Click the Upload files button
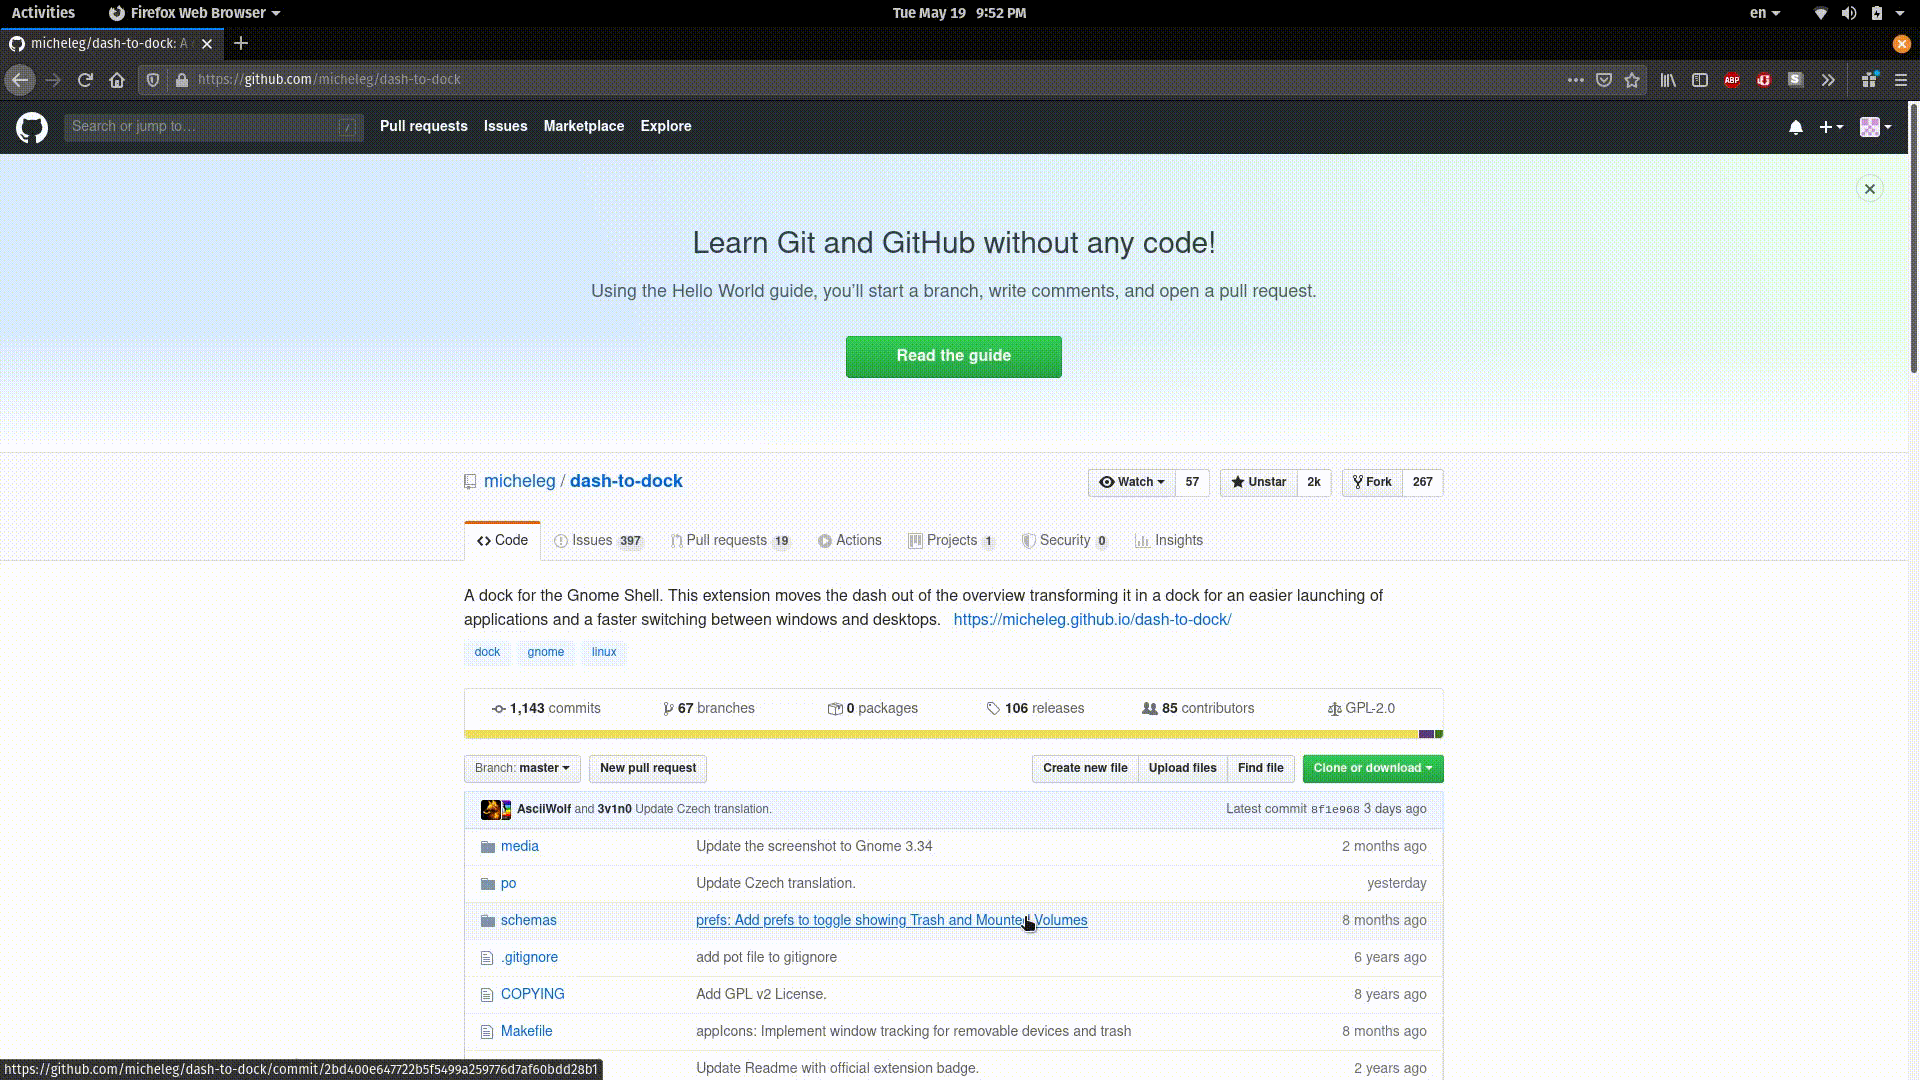1920x1080 pixels. click(1182, 768)
